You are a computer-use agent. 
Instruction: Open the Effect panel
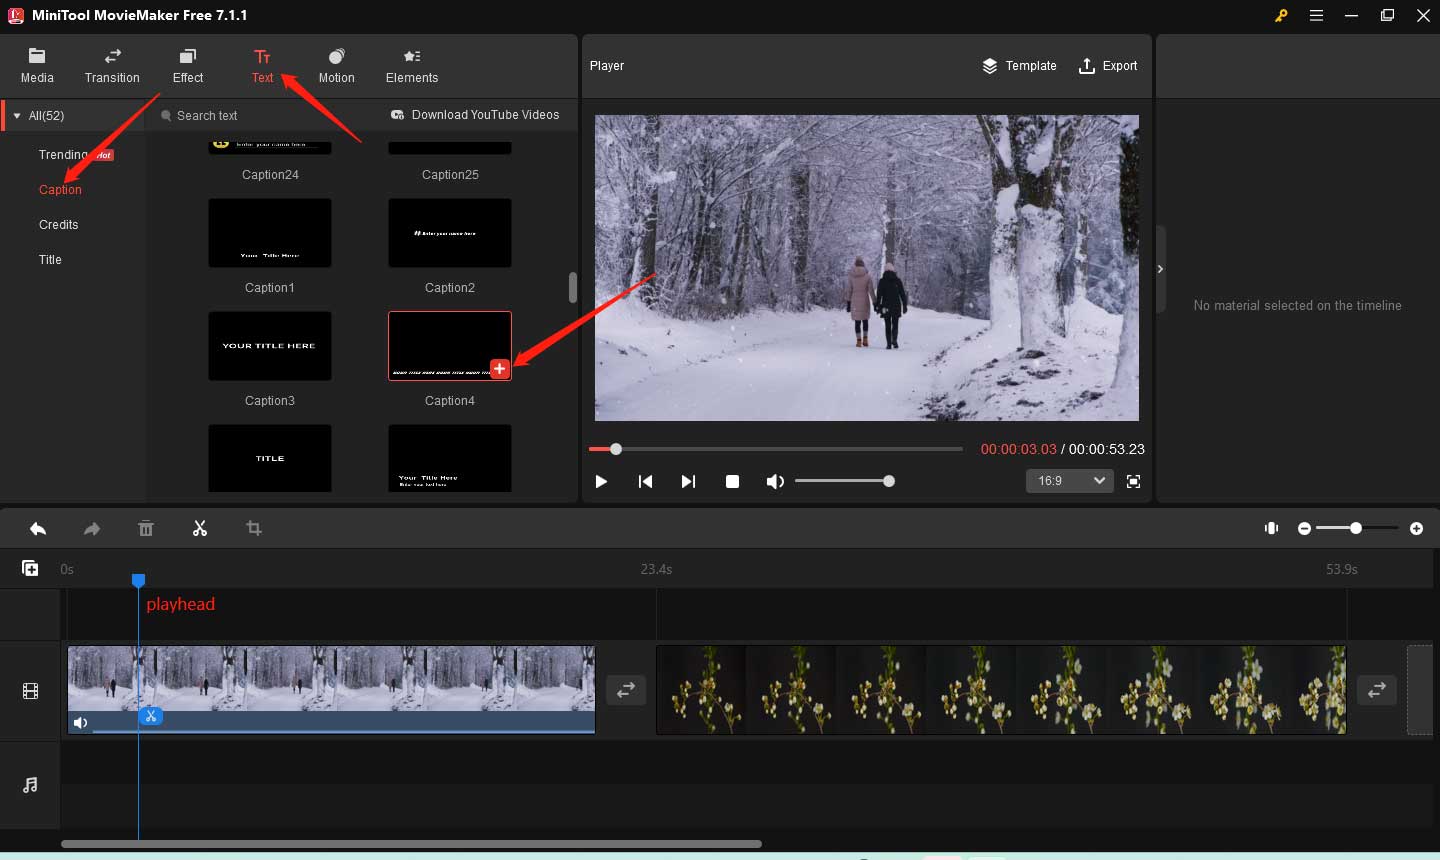(x=187, y=65)
